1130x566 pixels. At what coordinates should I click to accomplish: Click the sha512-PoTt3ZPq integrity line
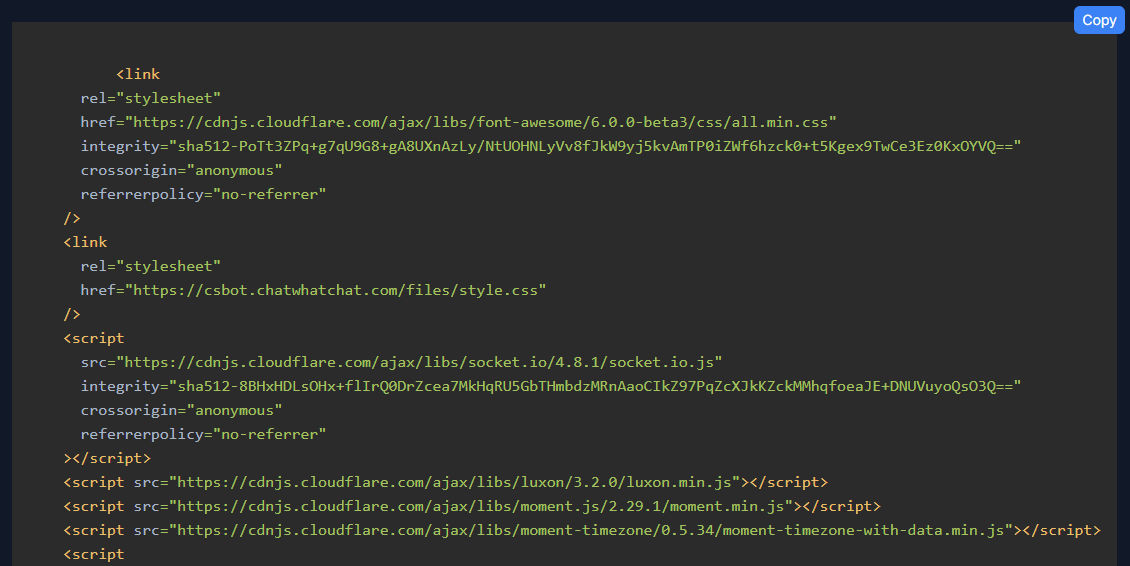coord(551,146)
